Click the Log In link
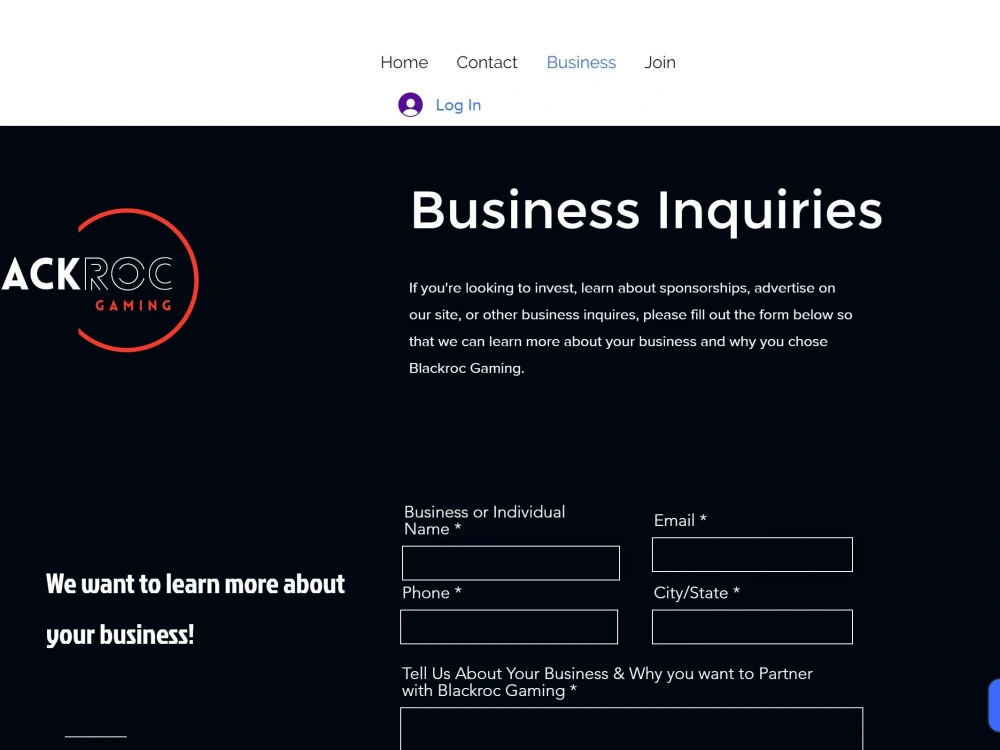This screenshot has width=1000, height=750. point(458,105)
